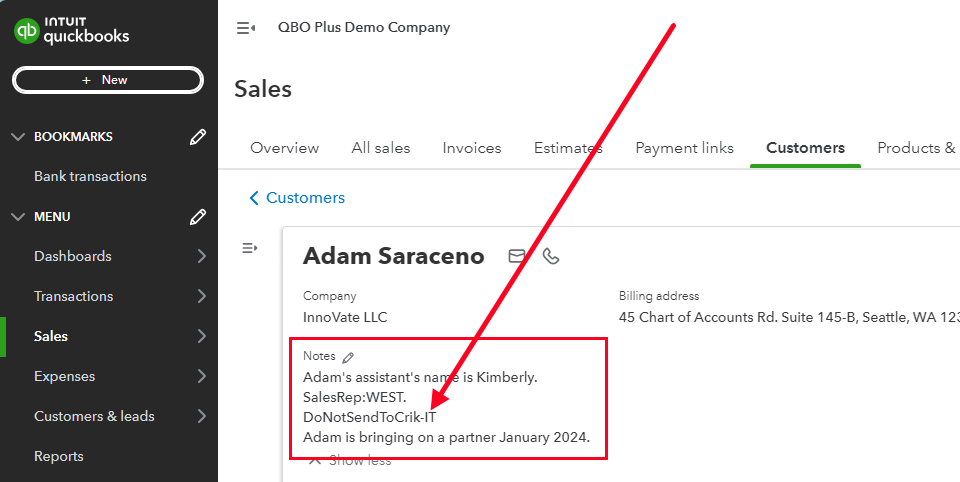Open Bank transactions bookmark

click(90, 176)
